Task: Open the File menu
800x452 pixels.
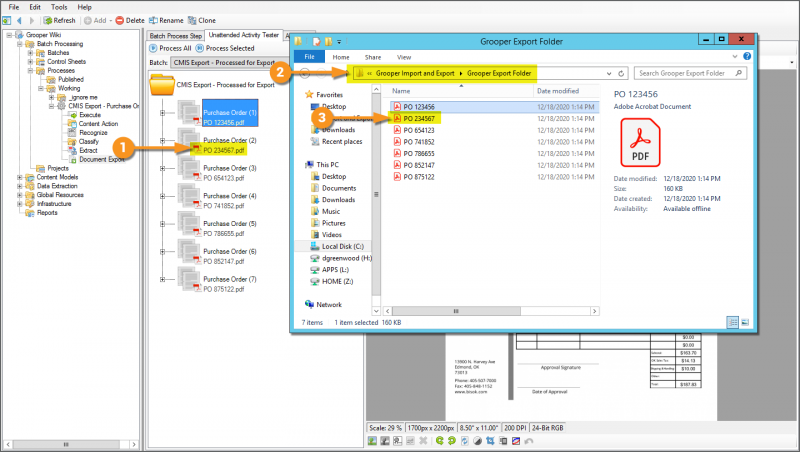Action: point(14,7)
